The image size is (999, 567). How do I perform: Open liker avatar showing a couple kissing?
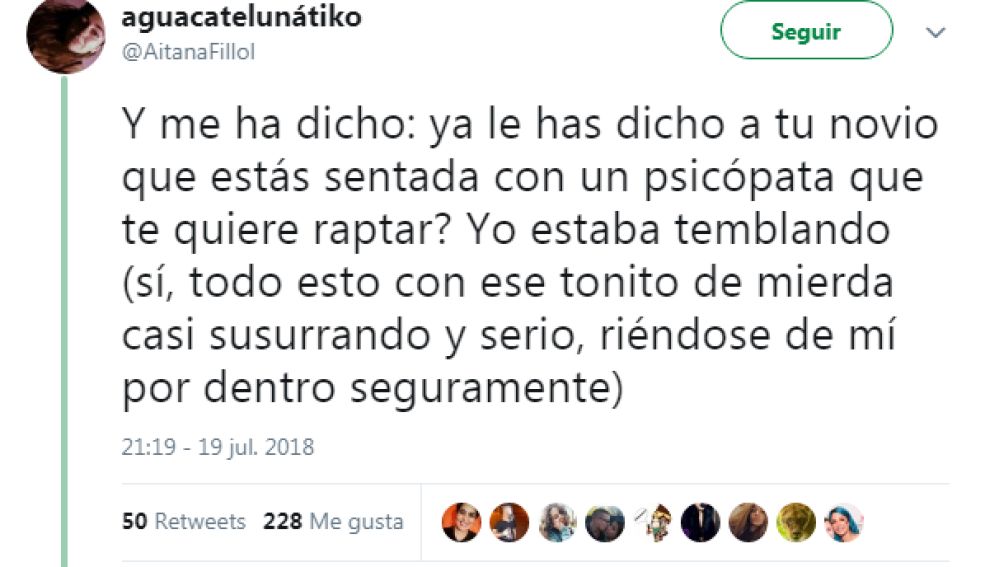[x=605, y=522]
